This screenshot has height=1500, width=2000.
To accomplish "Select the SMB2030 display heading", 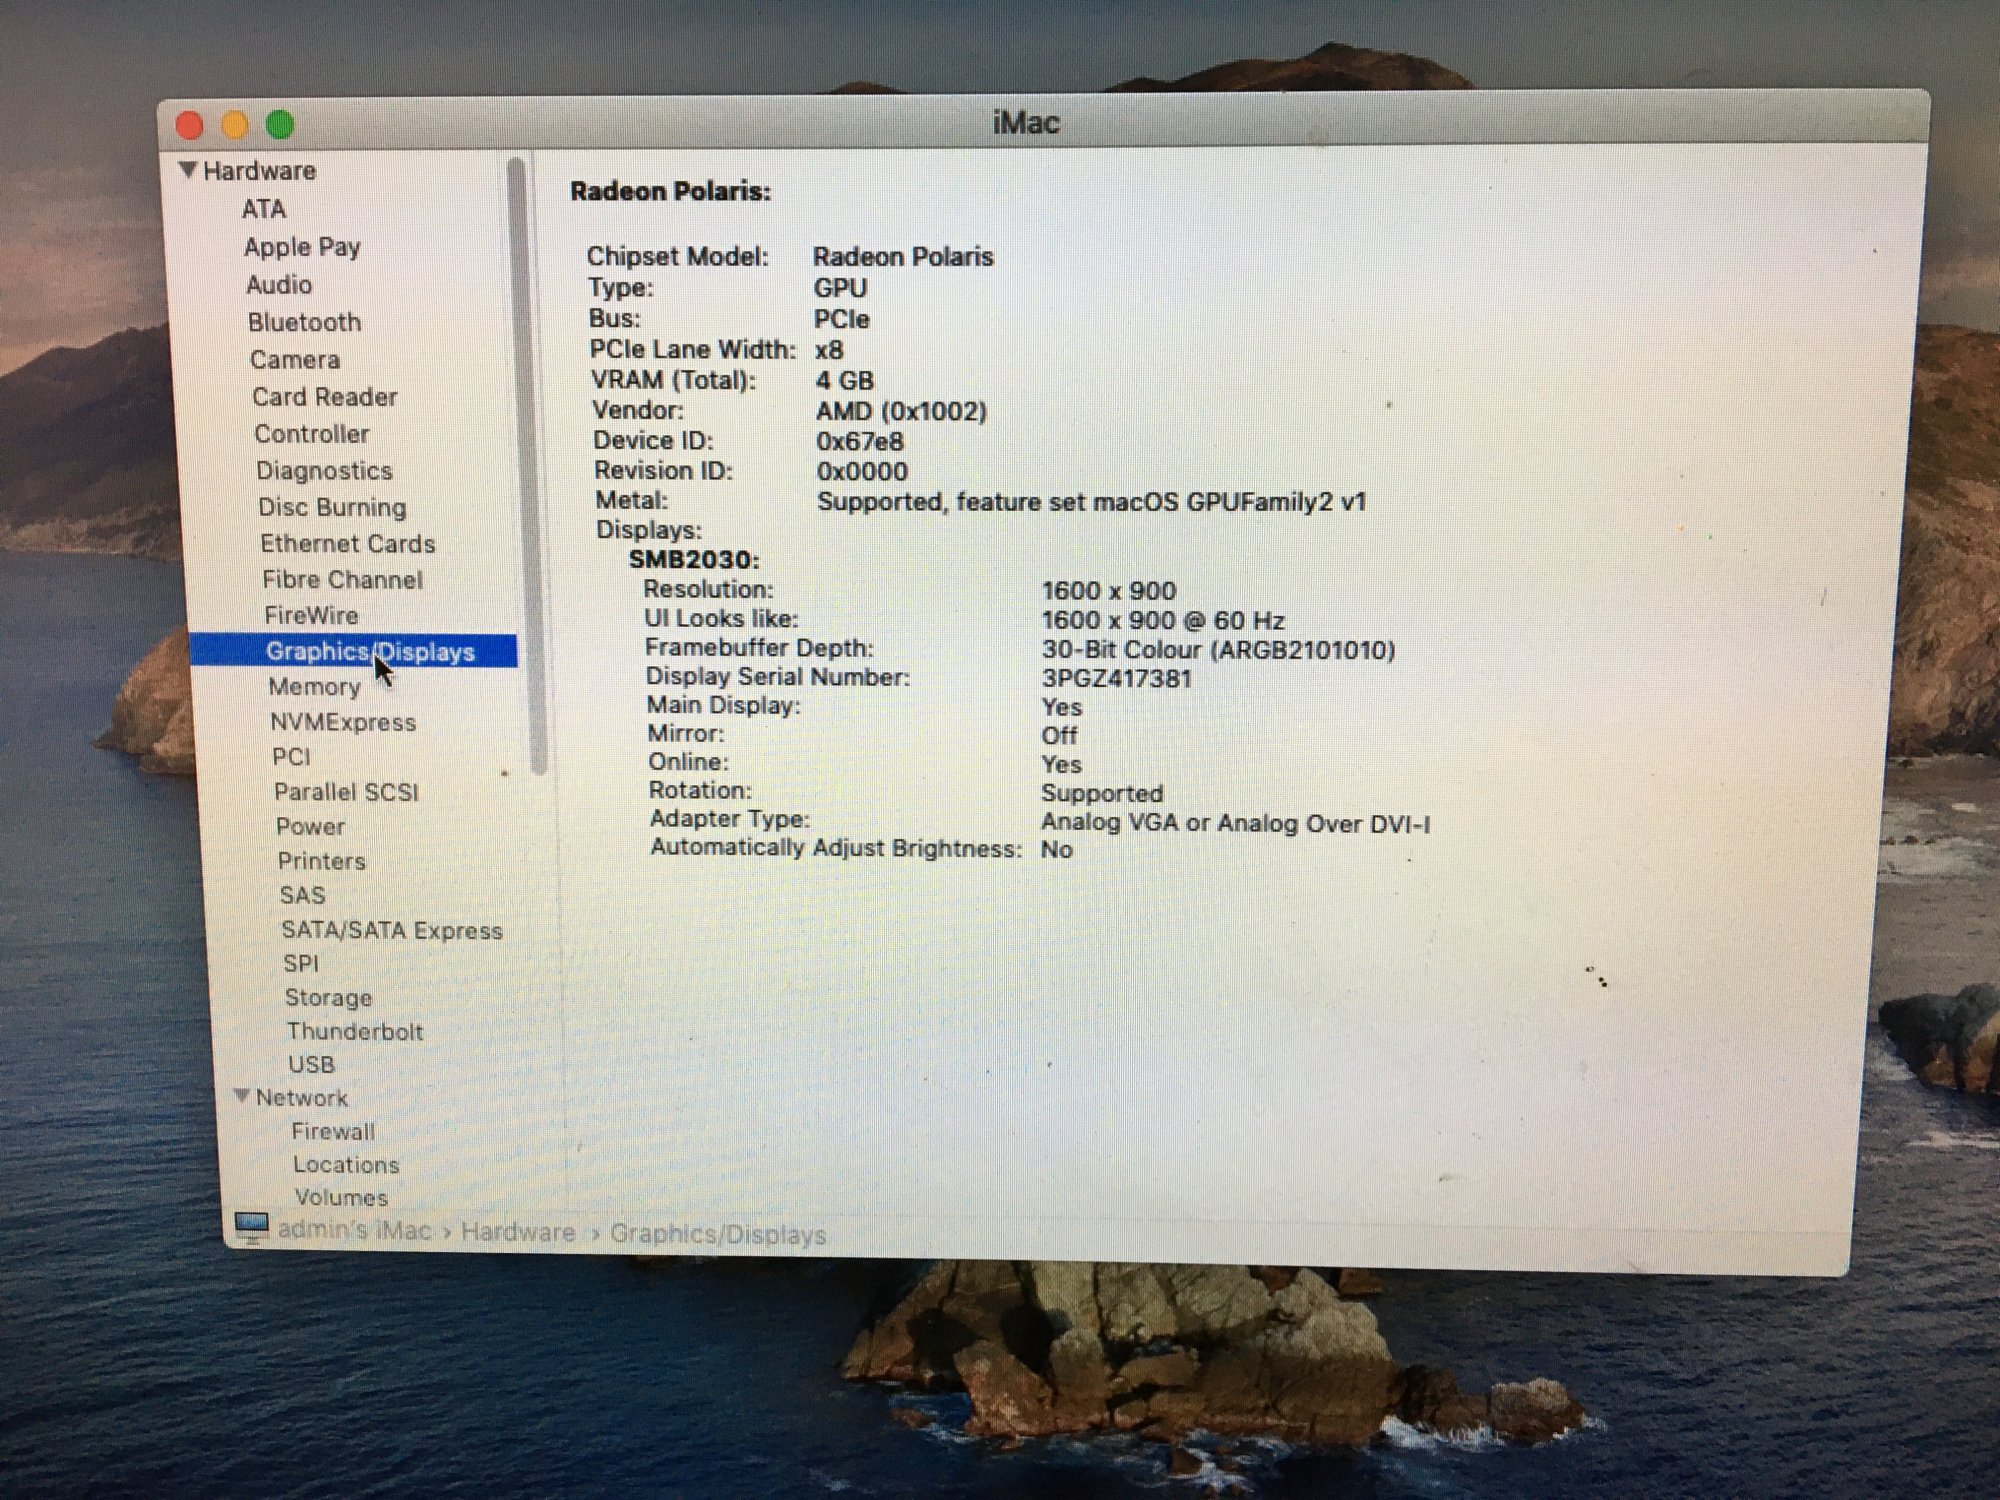I will pos(693,560).
